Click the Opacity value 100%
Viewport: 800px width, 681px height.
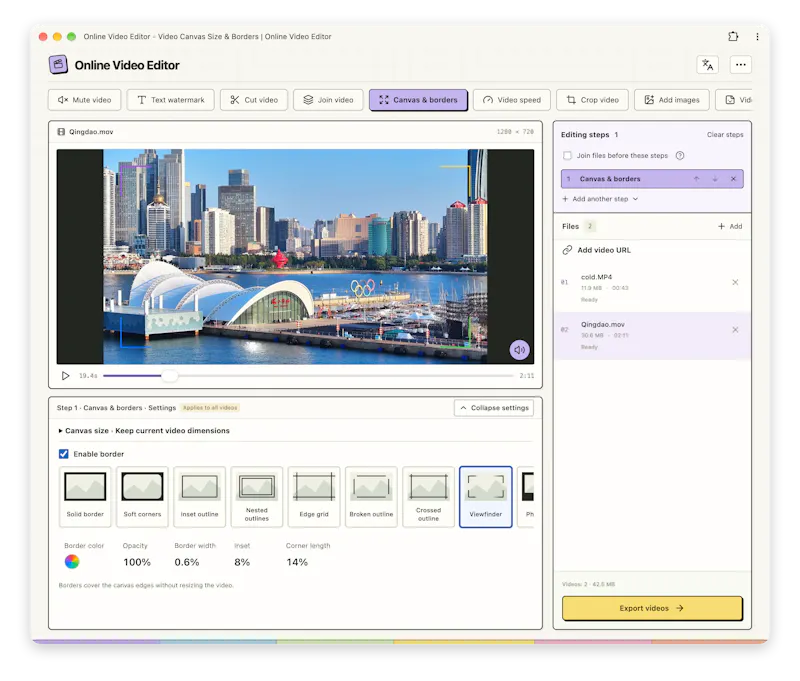[137, 562]
